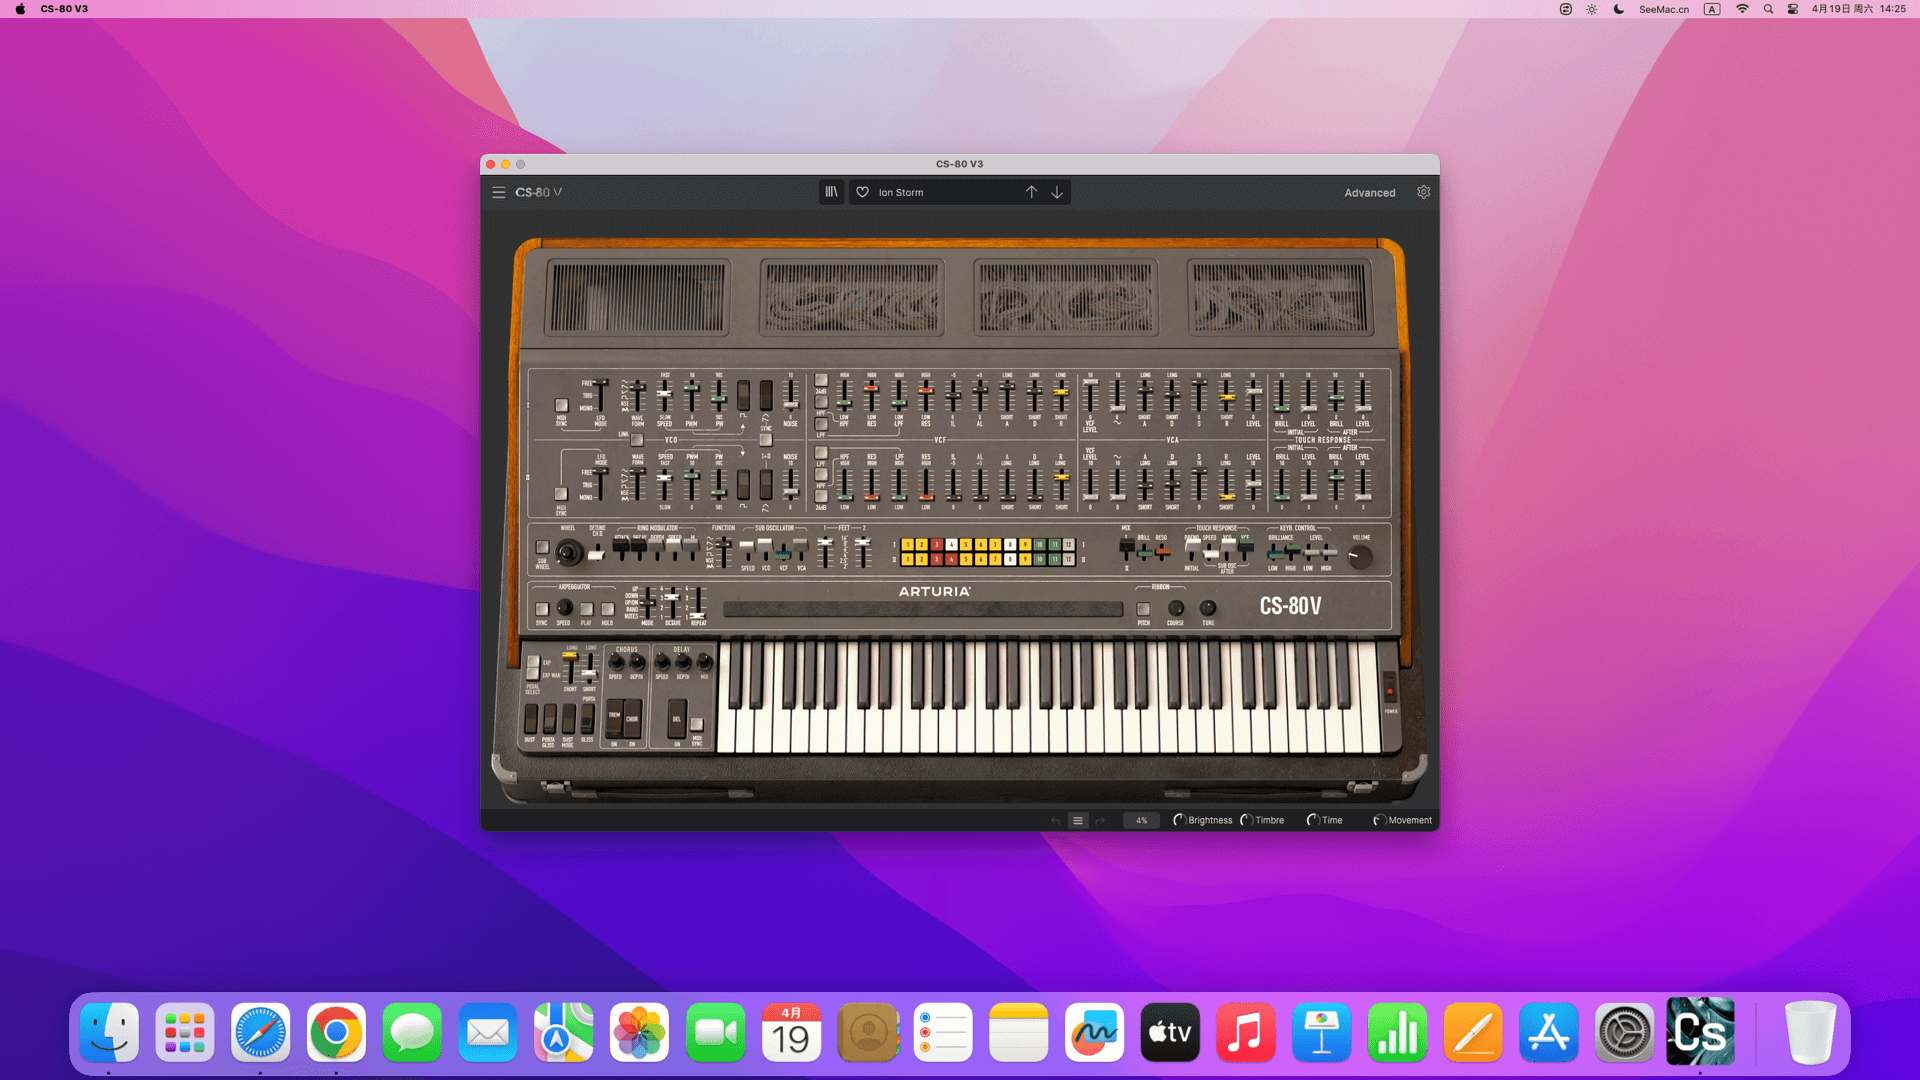Go to previous preset with up arrow

[x=1031, y=192]
